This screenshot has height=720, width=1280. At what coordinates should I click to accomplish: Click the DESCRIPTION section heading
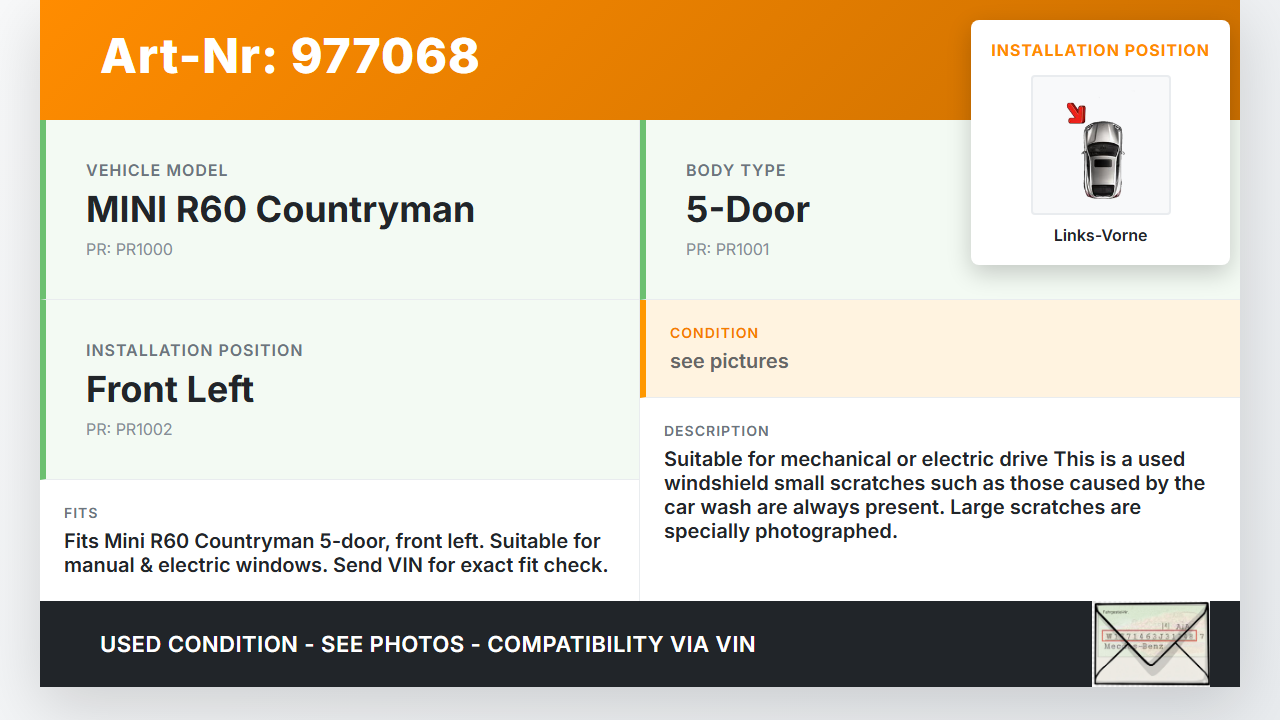click(716, 431)
